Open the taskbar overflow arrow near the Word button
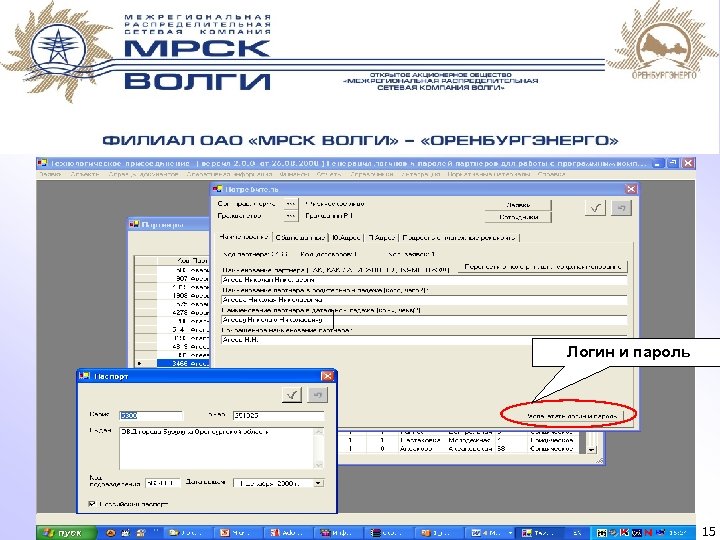The height and width of the screenshot is (540, 720). click(510, 533)
